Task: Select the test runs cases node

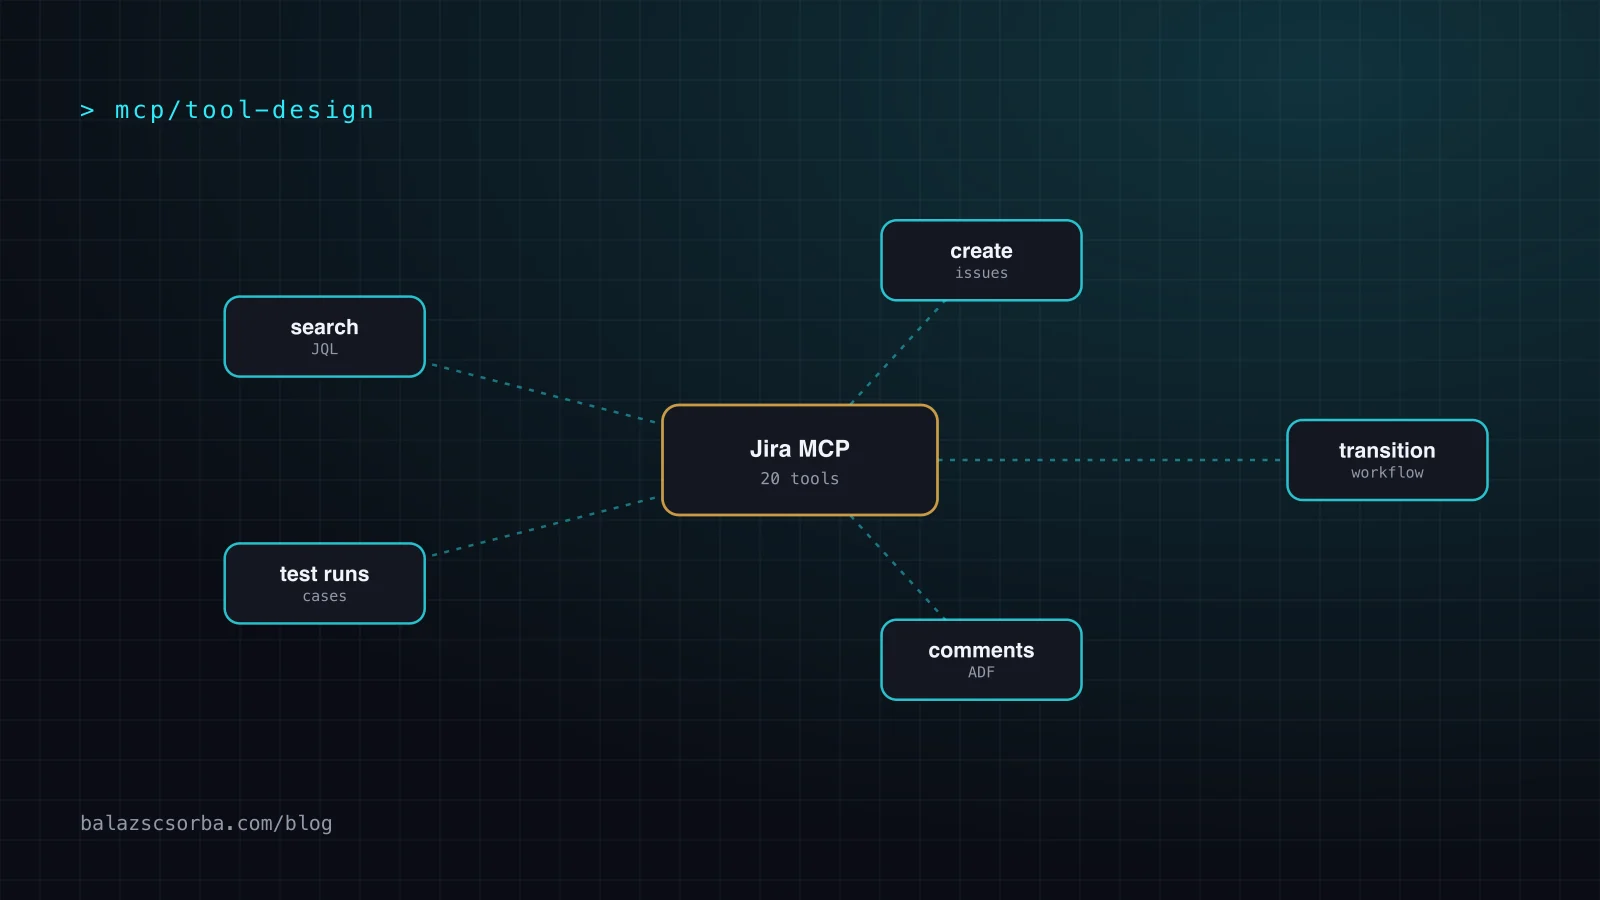Action: pyautogui.click(x=325, y=584)
